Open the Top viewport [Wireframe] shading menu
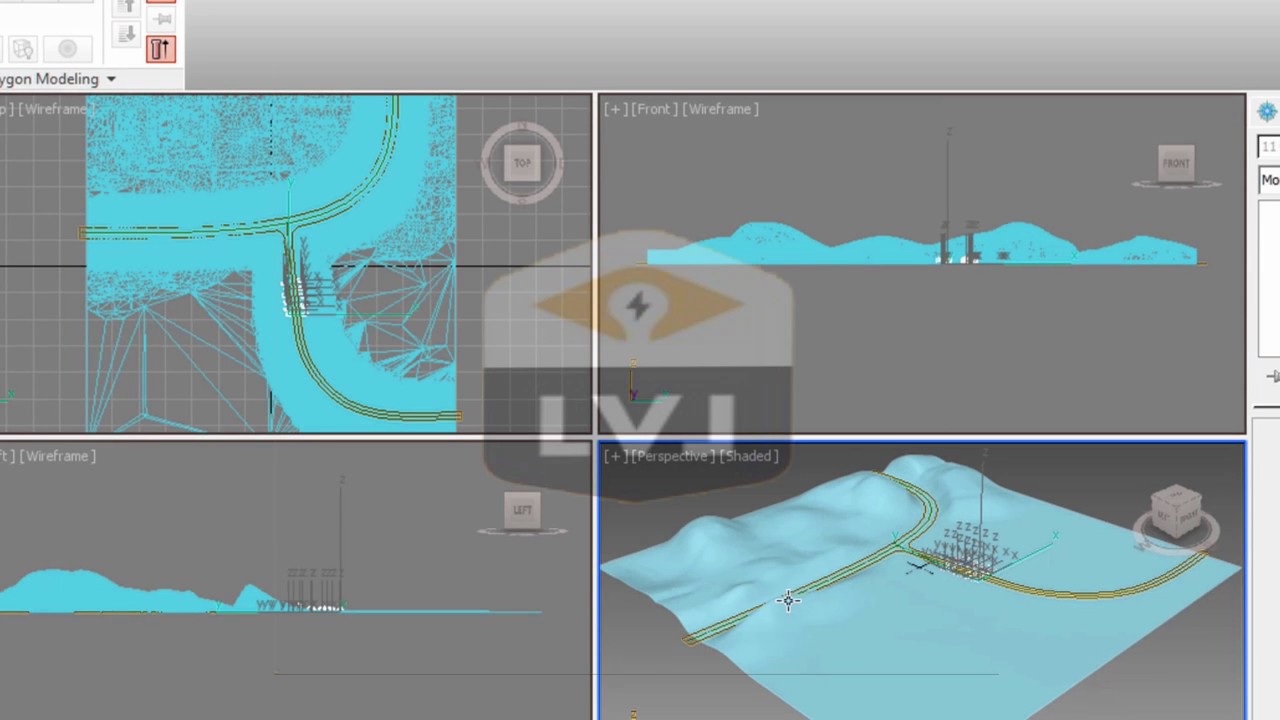The width and height of the screenshot is (1280, 720). click(56, 109)
